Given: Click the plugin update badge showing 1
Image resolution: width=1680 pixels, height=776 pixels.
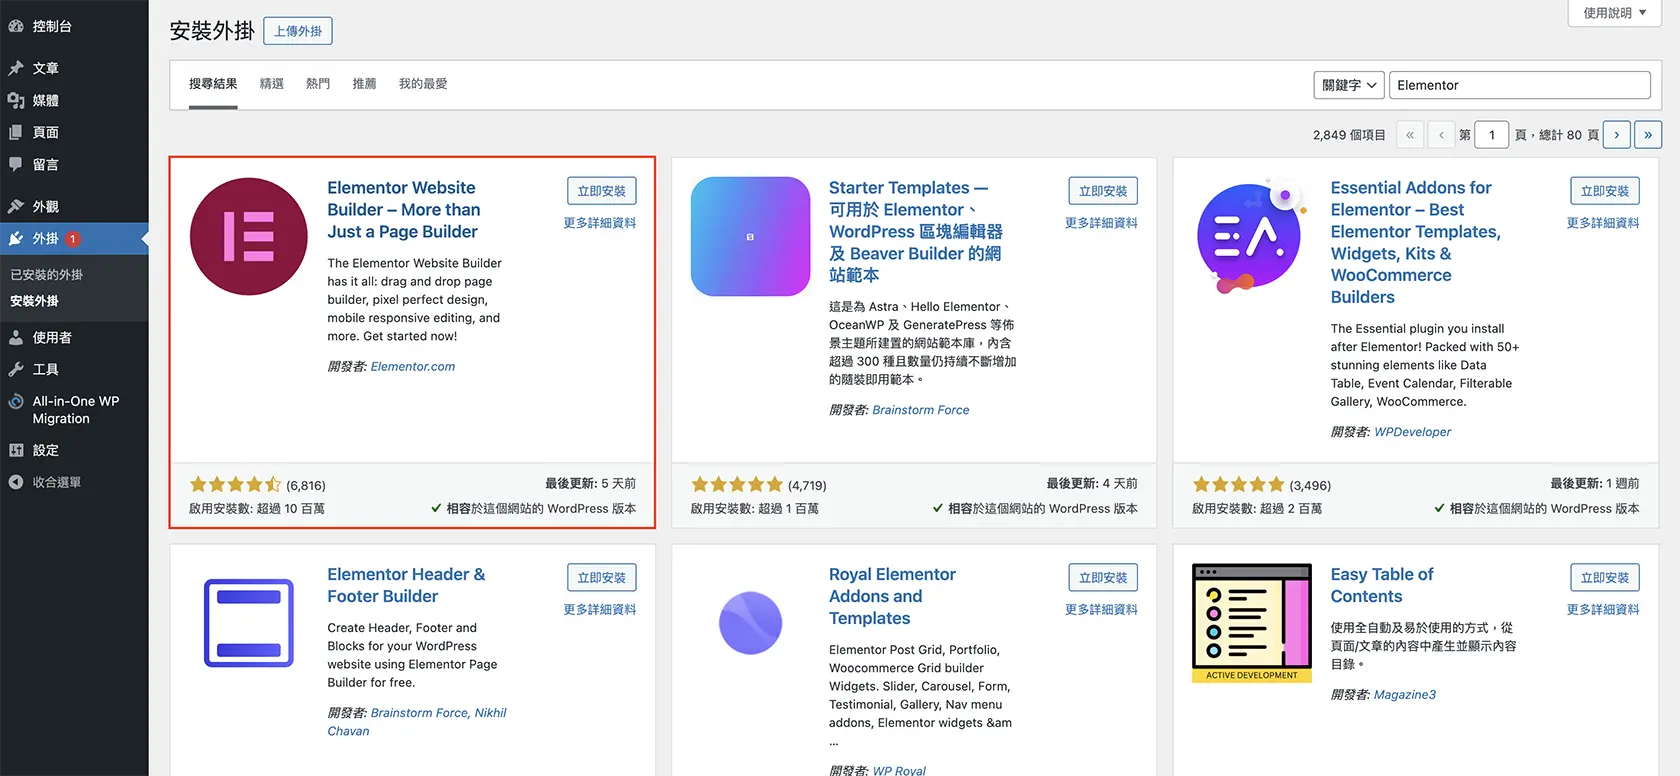Looking at the screenshot, I should [73, 239].
